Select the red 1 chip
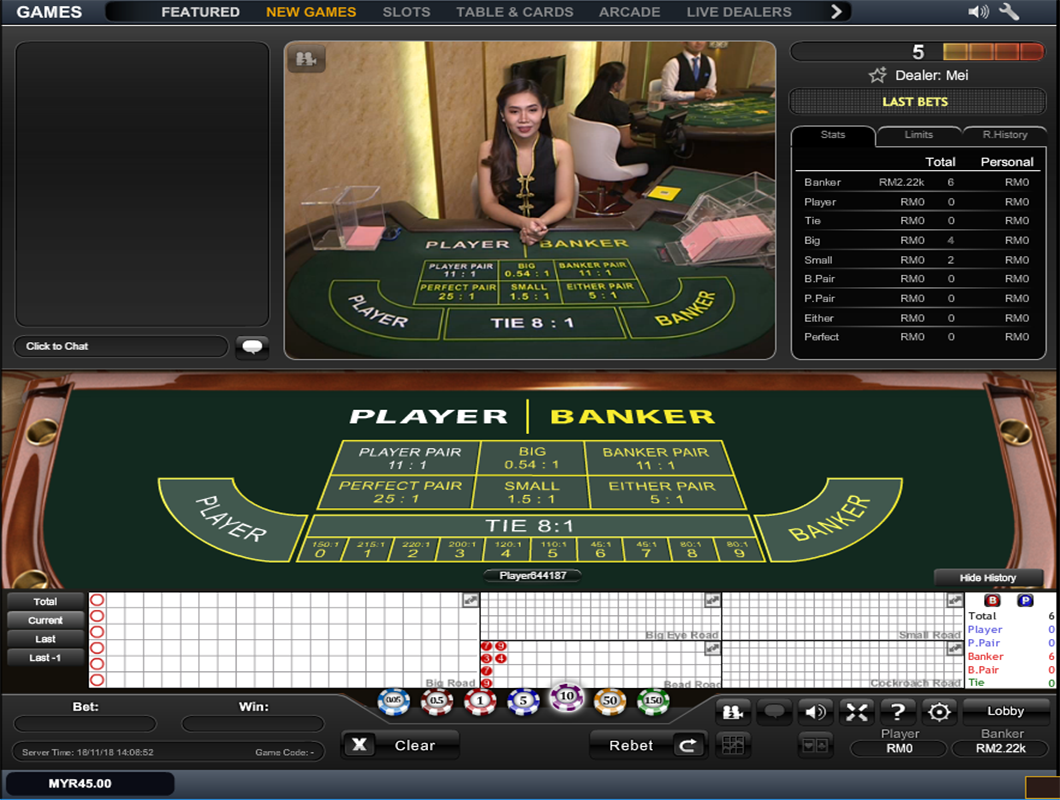The width and height of the screenshot is (1060, 800). [x=479, y=702]
